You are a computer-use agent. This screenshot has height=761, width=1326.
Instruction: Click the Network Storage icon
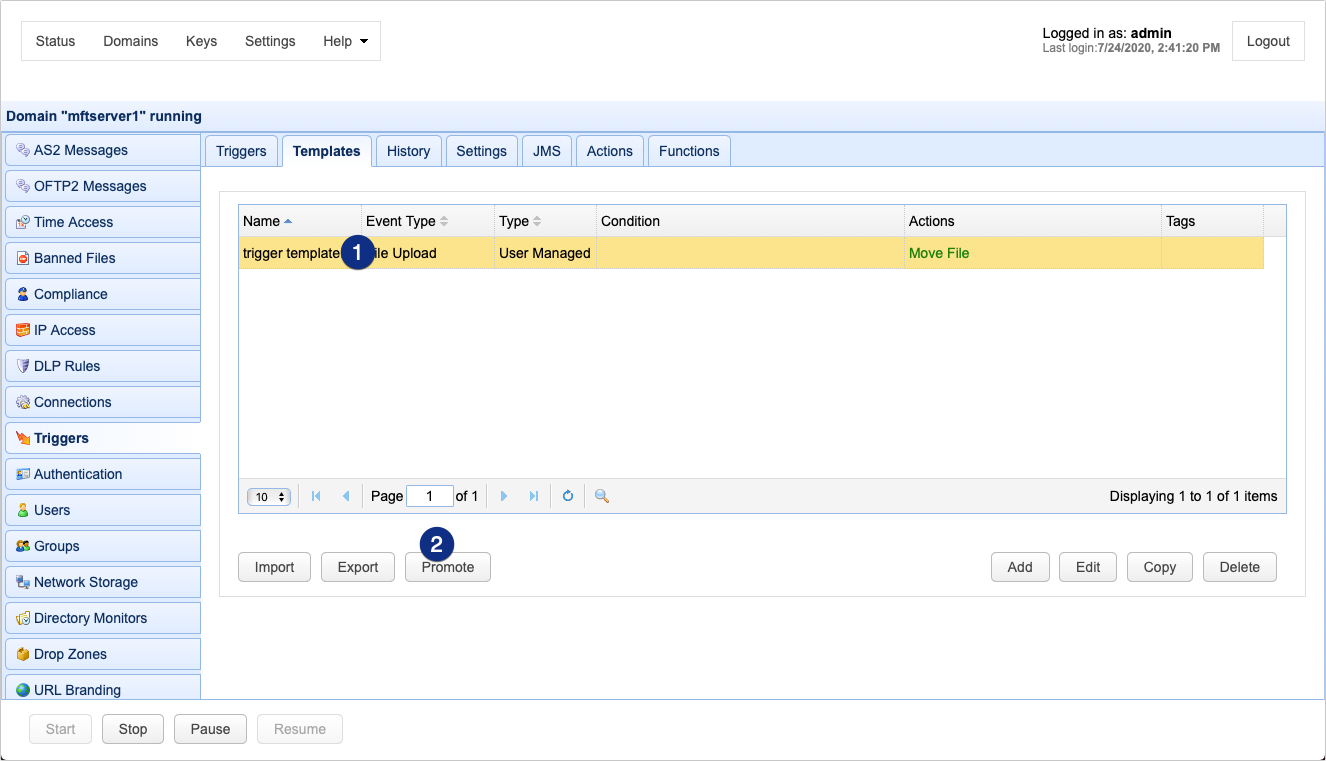click(23, 582)
